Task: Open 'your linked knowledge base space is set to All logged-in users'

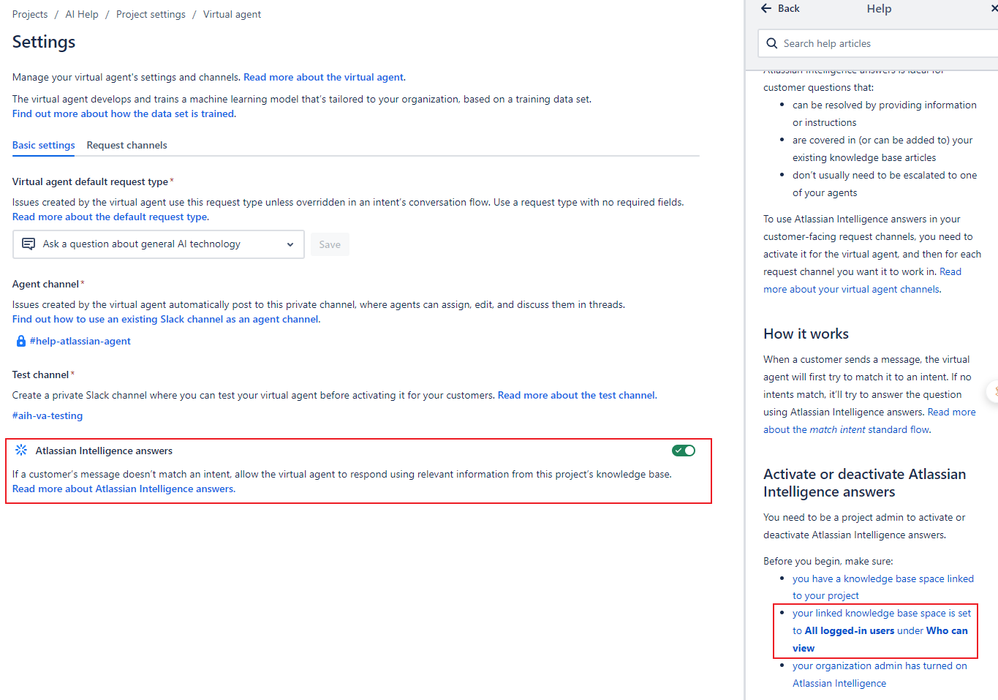Action: tap(882, 631)
